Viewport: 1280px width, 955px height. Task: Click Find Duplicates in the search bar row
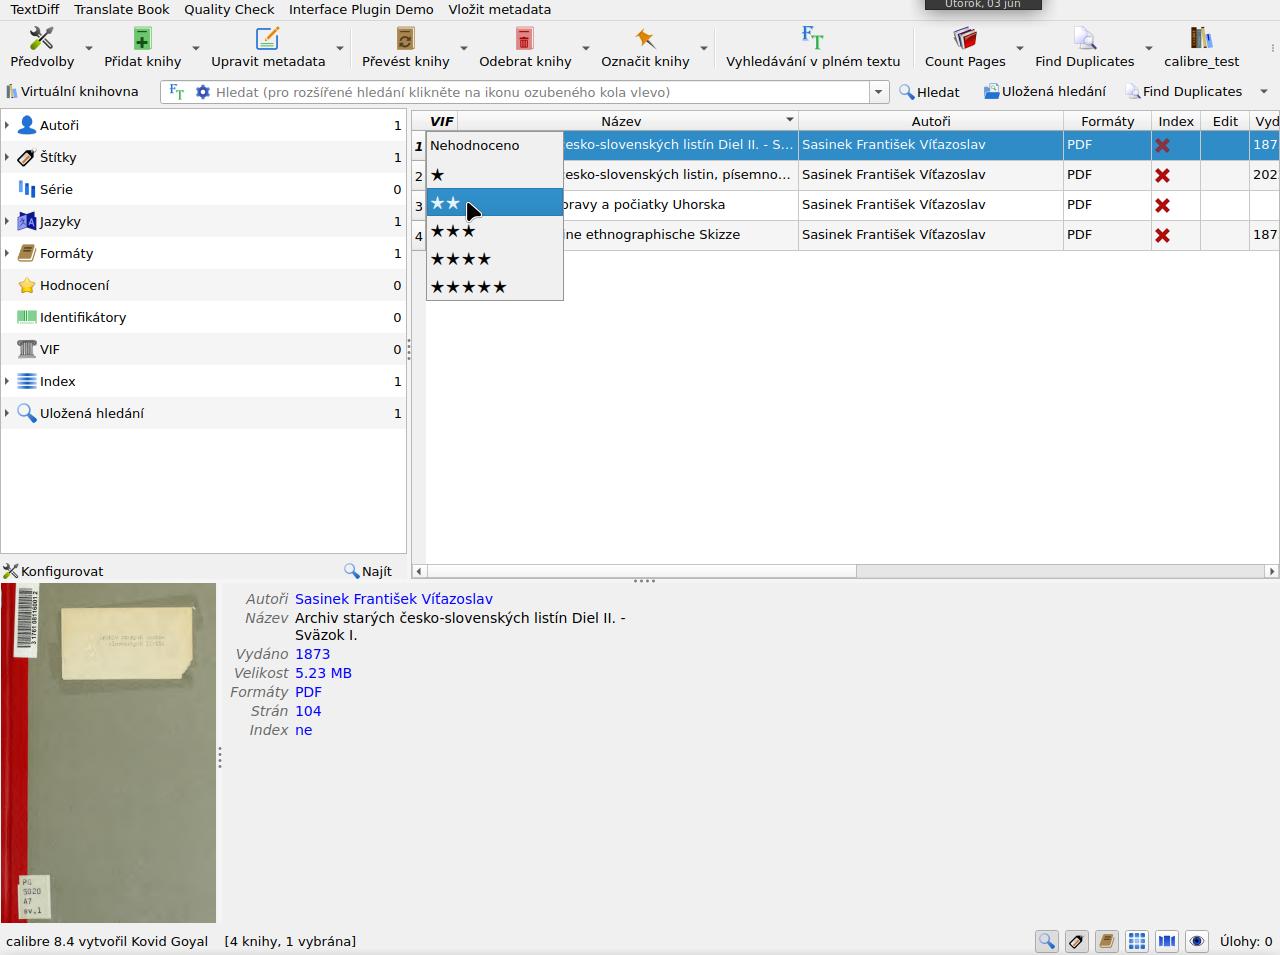click(x=1184, y=92)
